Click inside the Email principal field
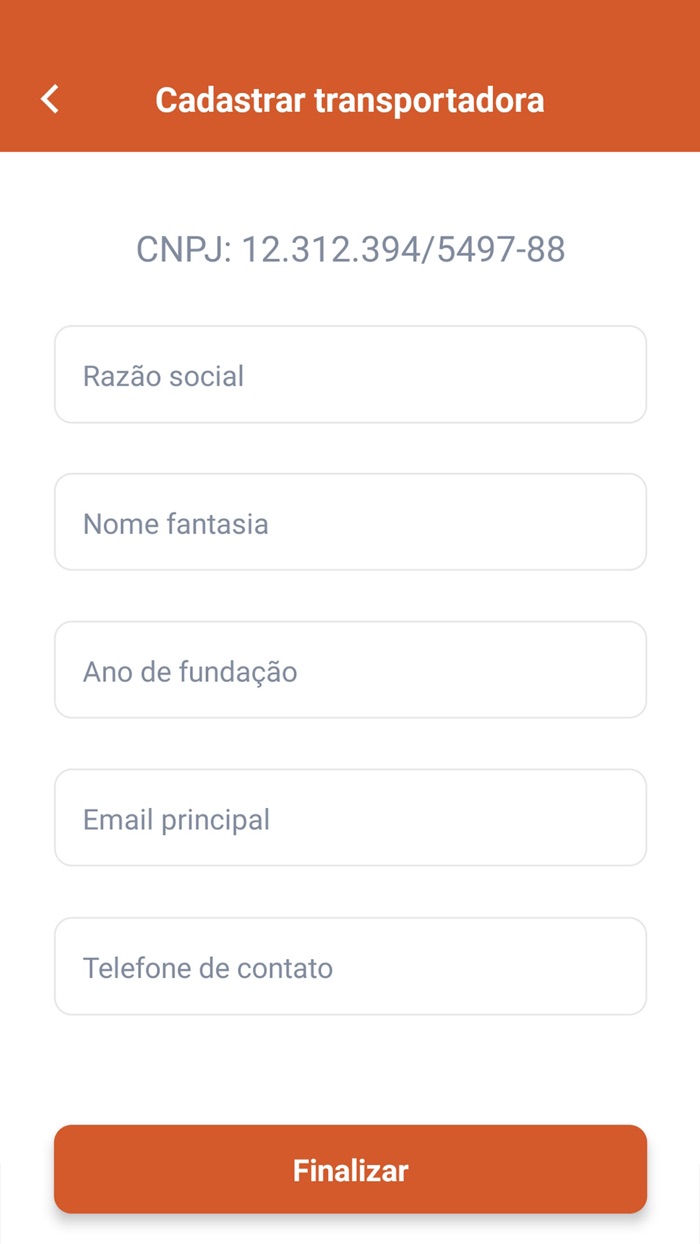 [x=350, y=818]
